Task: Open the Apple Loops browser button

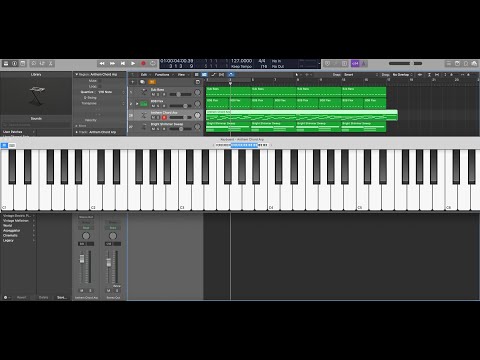Action: click(466, 63)
